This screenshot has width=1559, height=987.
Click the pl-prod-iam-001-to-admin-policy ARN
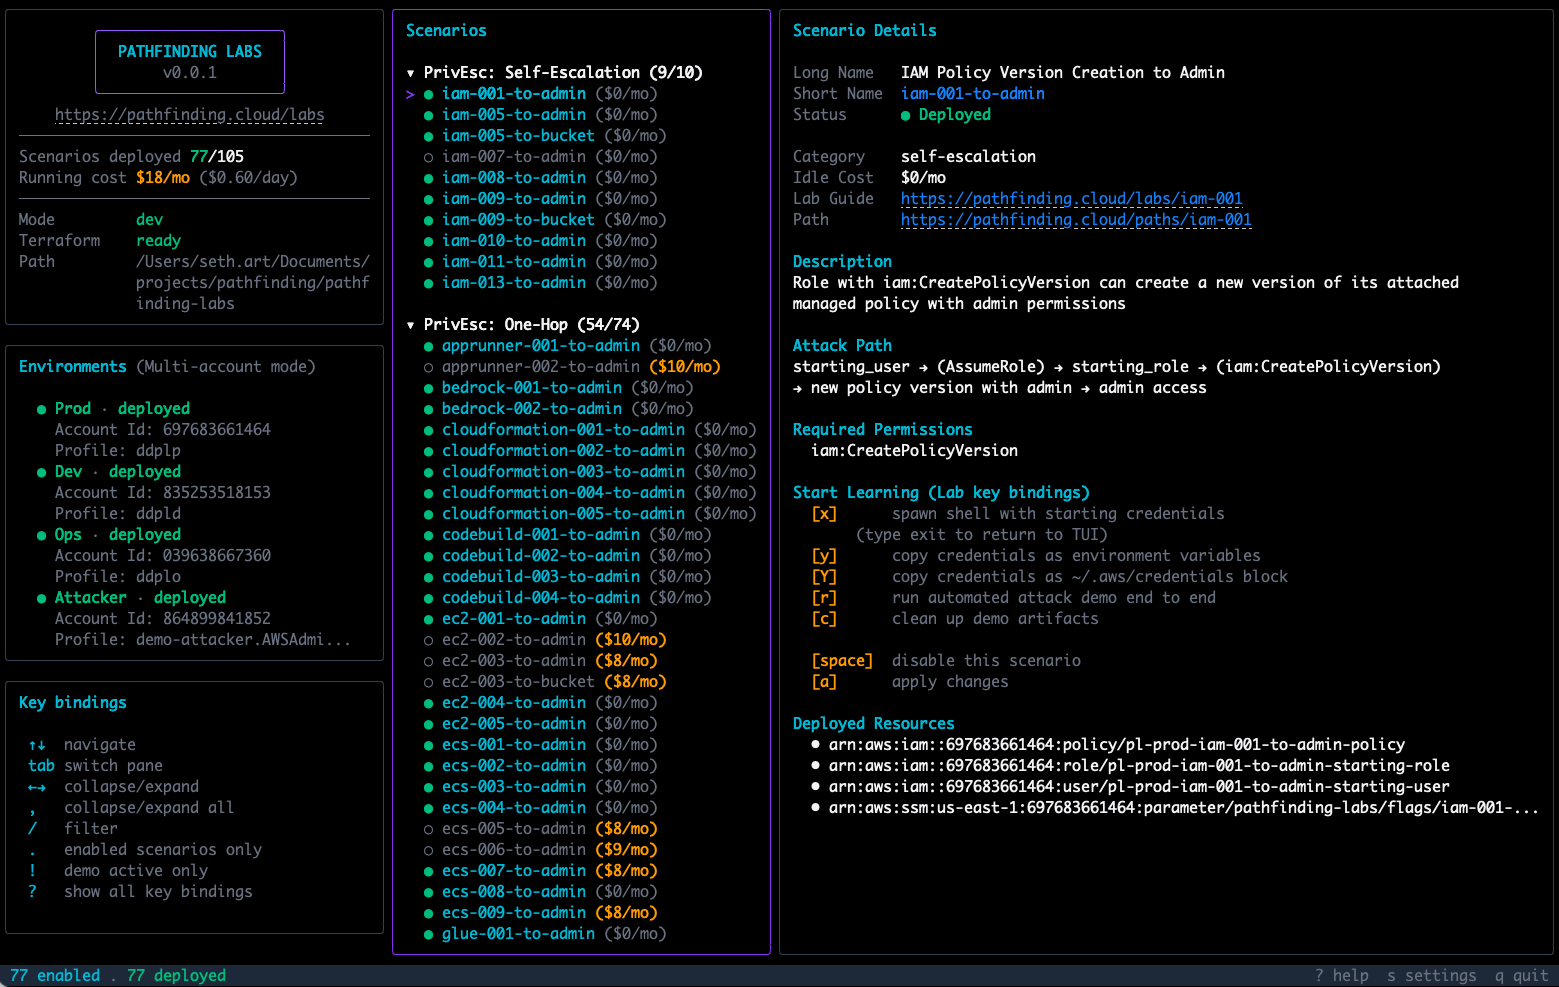(1117, 745)
